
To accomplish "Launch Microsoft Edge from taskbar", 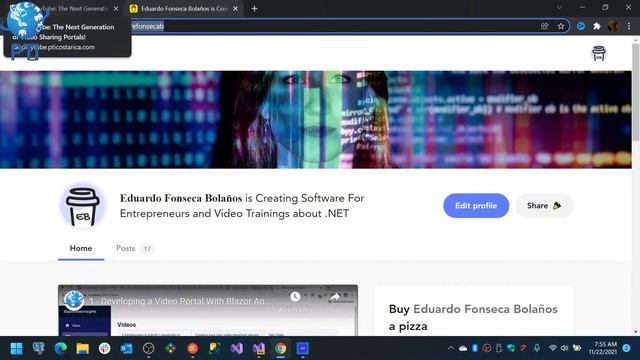I will click(x=61, y=349).
